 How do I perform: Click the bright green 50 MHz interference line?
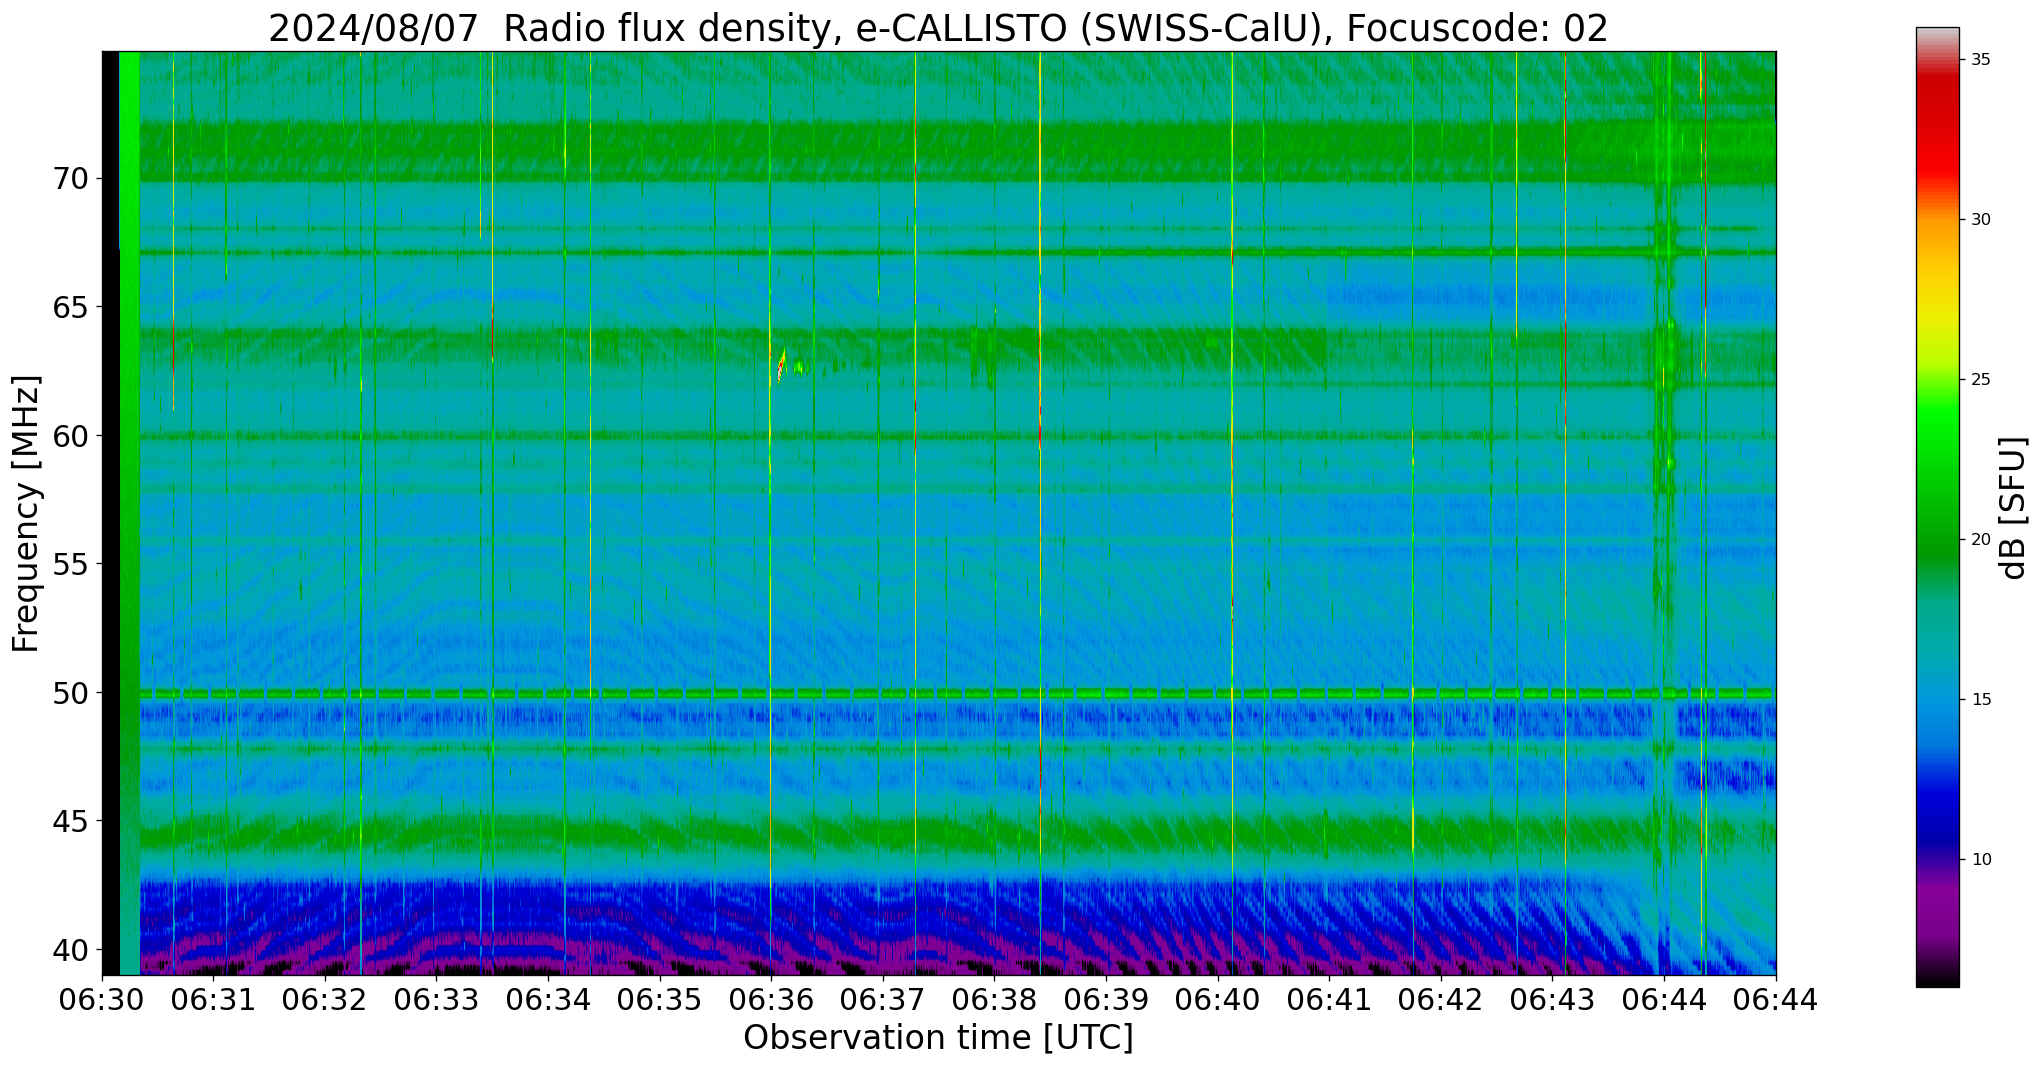957,692
